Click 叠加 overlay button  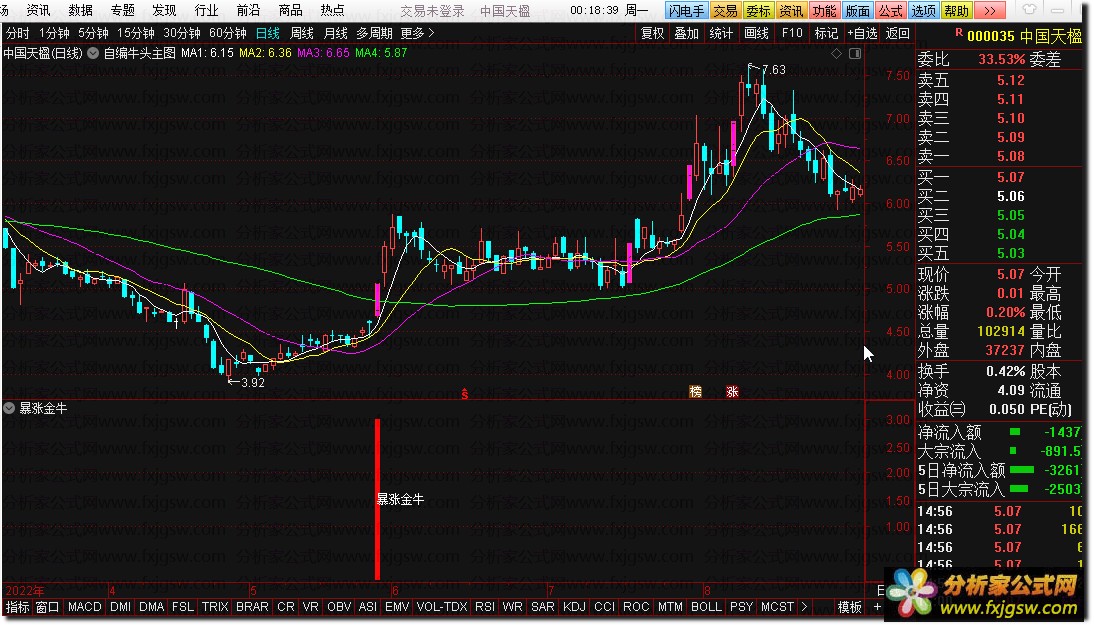tap(687, 33)
